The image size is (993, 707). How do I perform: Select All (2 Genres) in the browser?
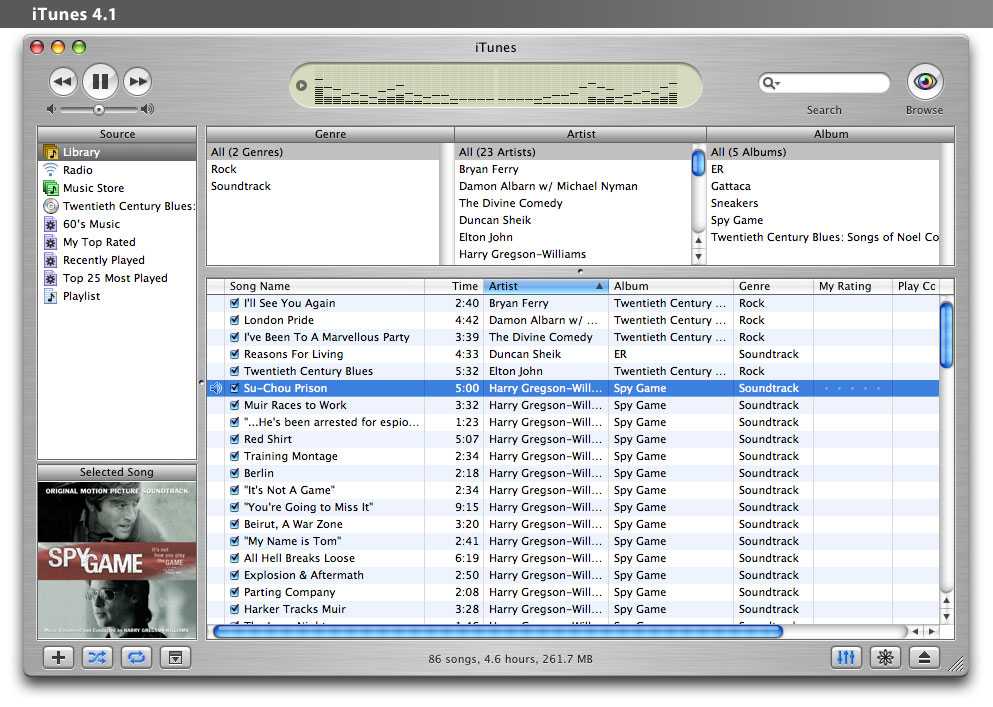point(323,152)
